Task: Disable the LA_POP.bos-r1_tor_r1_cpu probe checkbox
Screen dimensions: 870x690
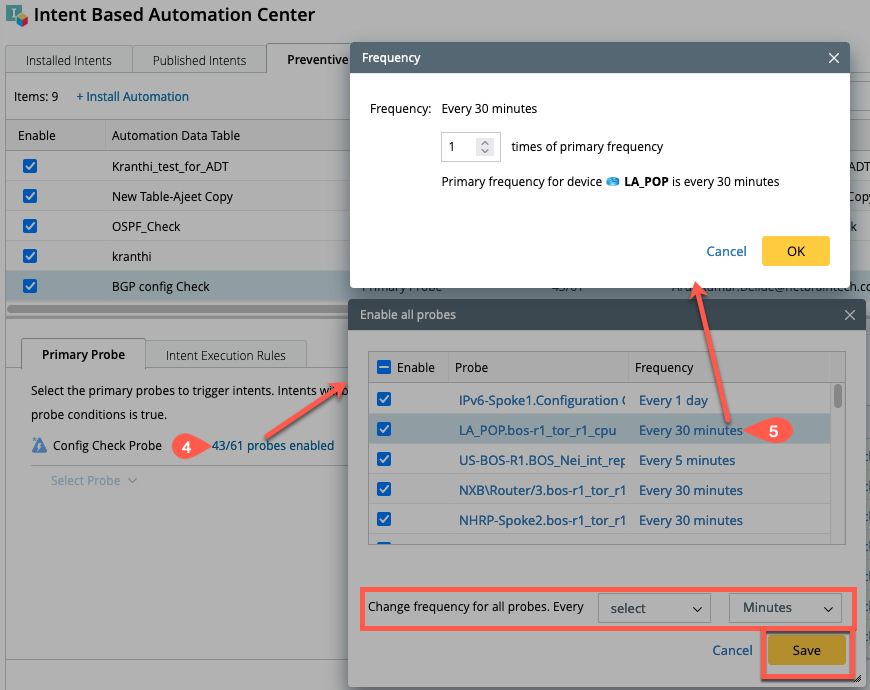Action: point(384,430)
